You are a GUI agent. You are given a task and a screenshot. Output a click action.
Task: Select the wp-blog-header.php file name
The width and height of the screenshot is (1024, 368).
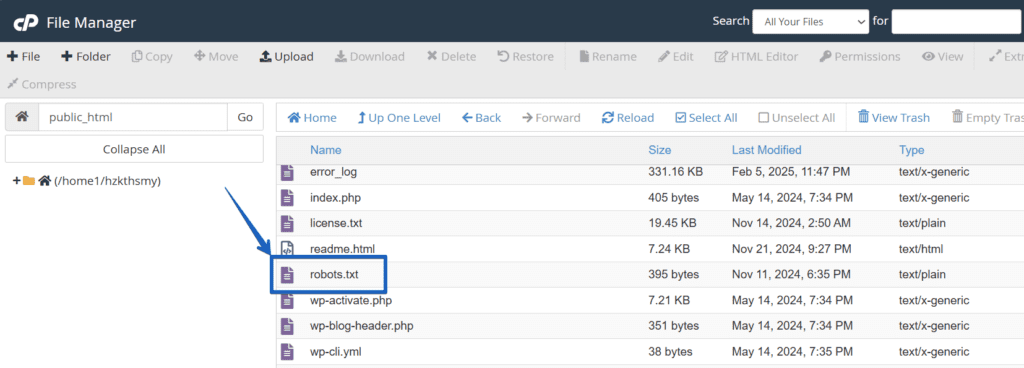[x=362, y=326]
